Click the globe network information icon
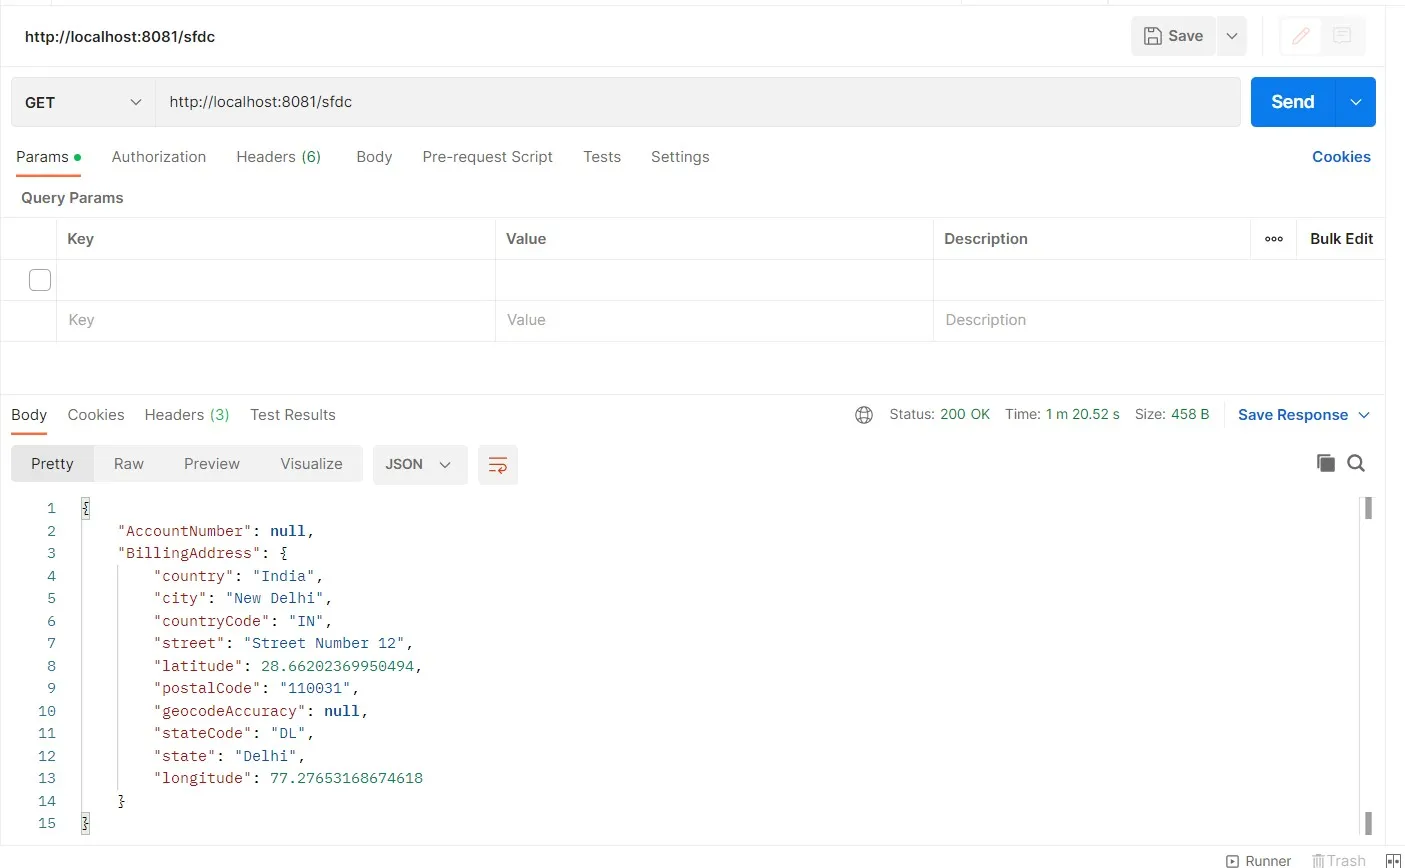Viewport: 1405px width, 868px height. pos(864,415)
